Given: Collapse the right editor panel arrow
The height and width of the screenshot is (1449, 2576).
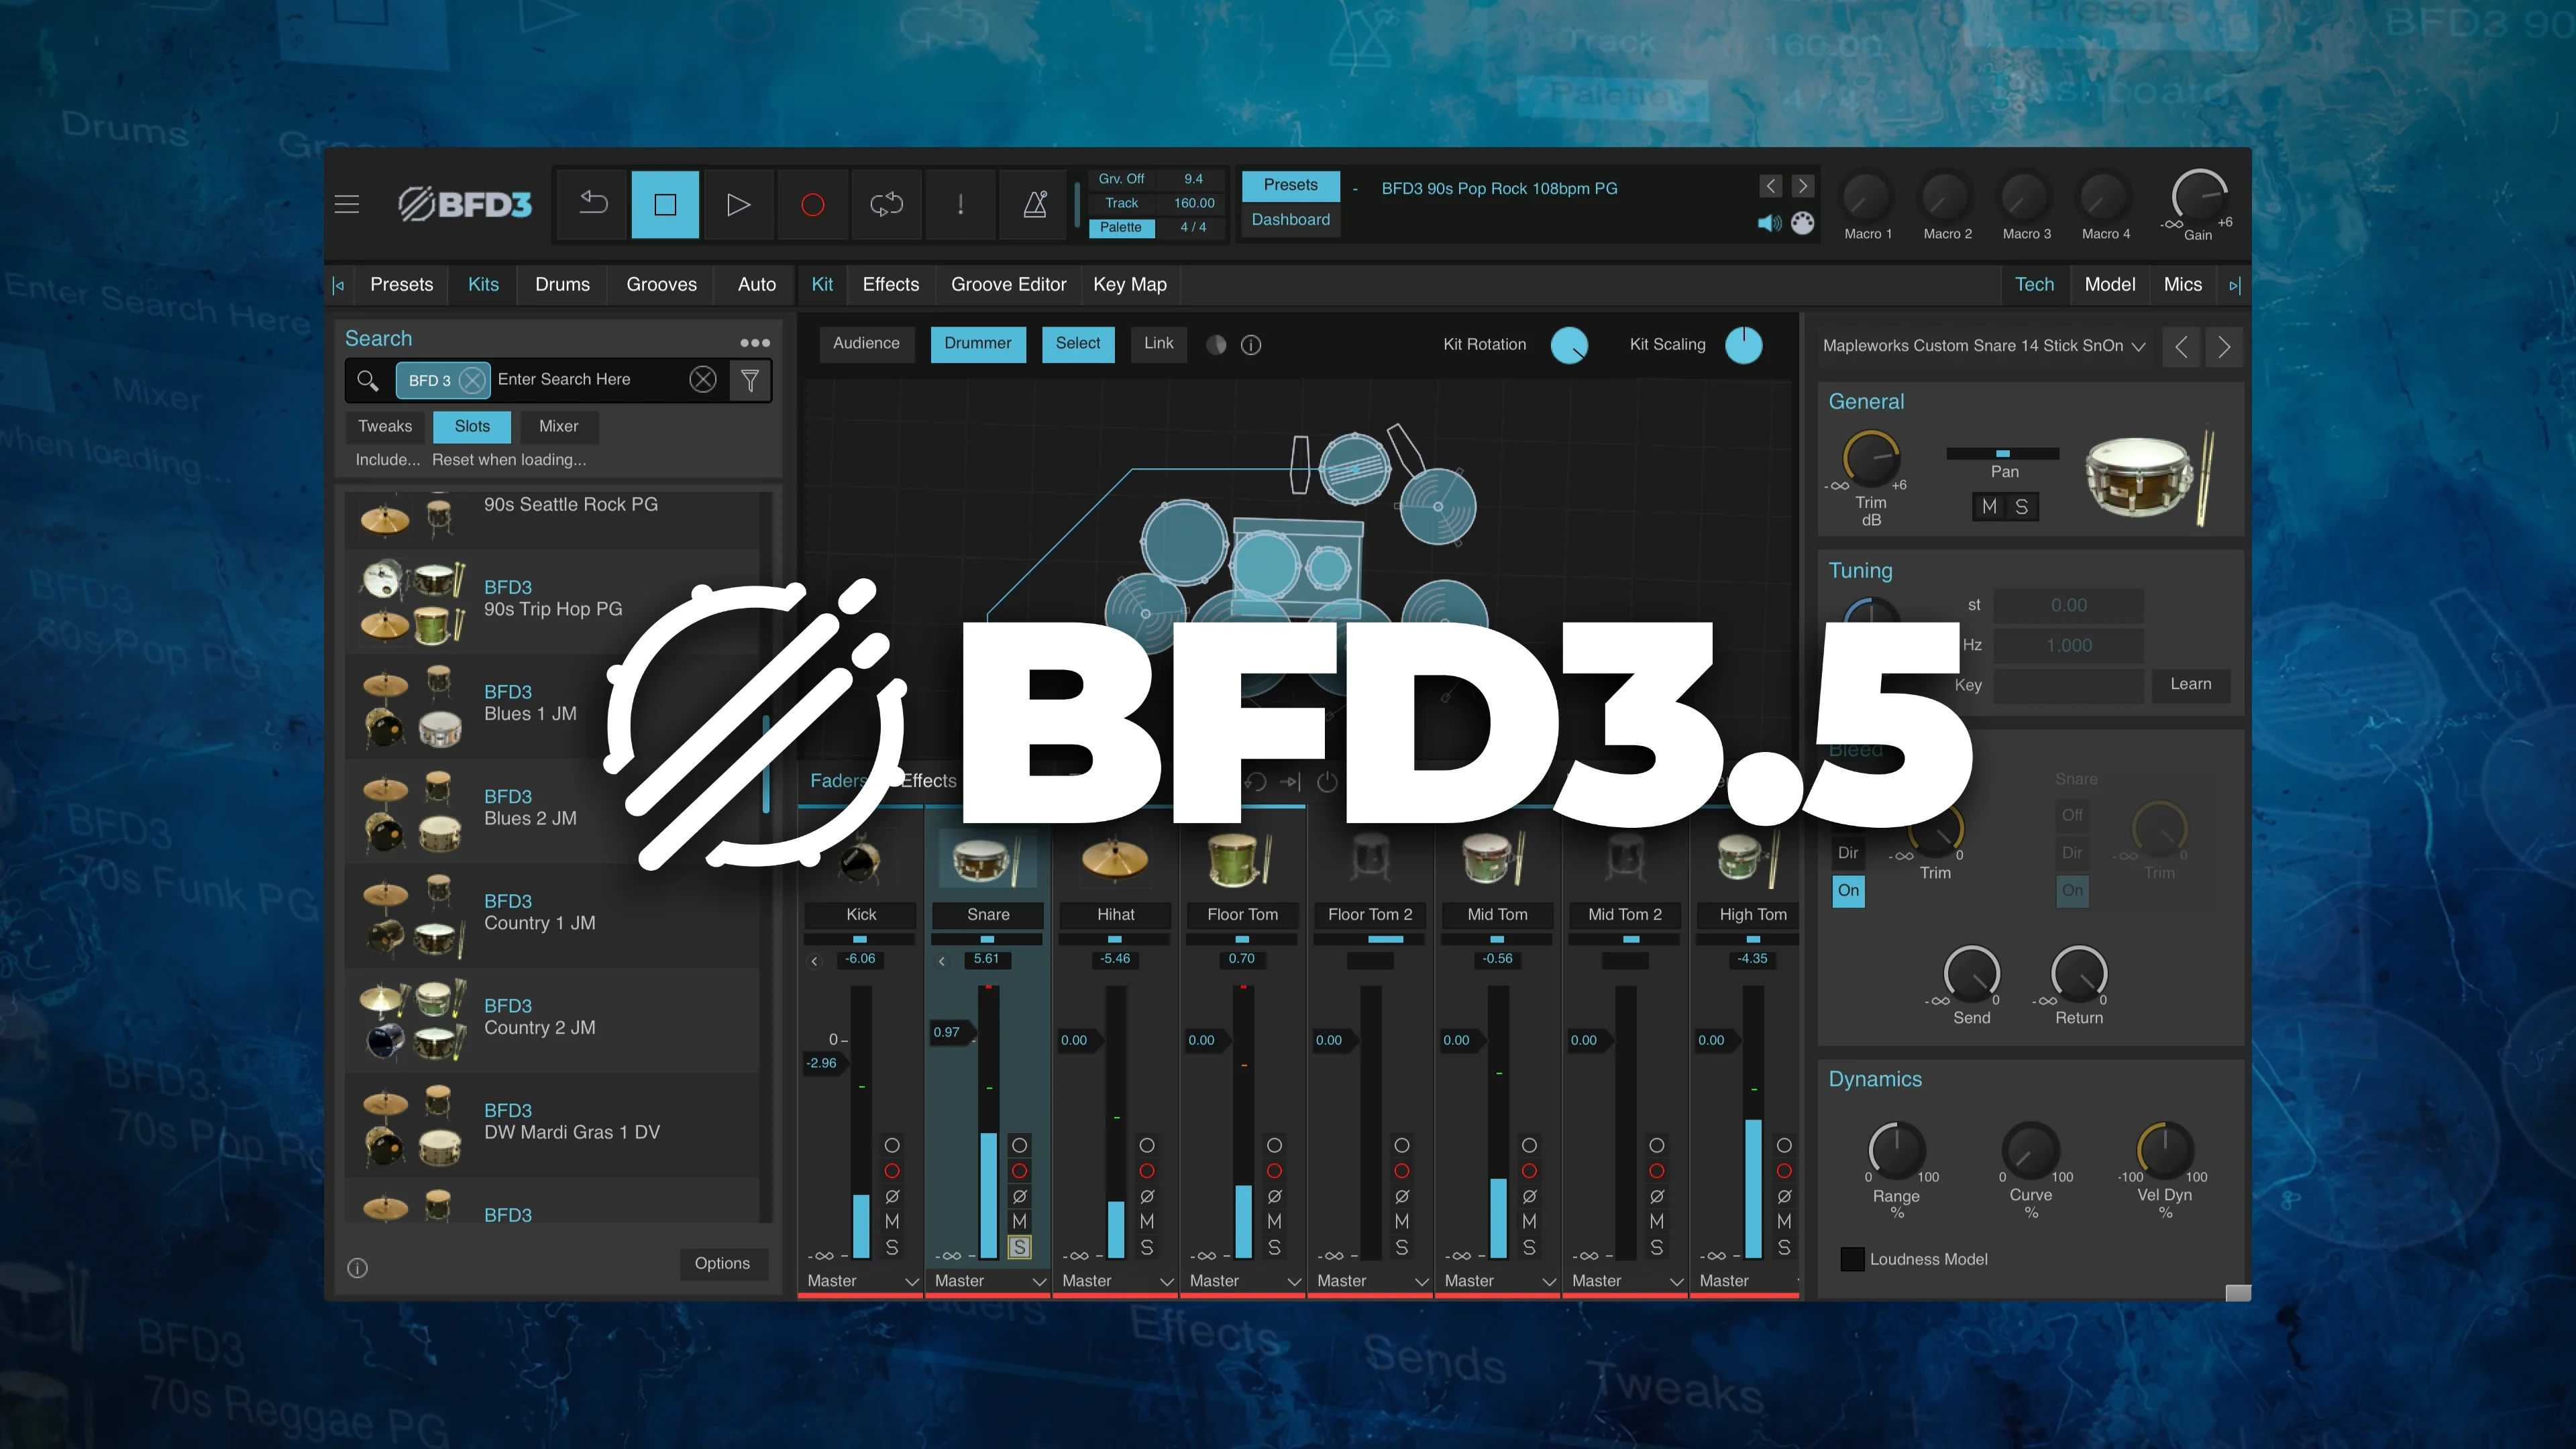Looking at the screenshot, I should (x=2234, y=285).
